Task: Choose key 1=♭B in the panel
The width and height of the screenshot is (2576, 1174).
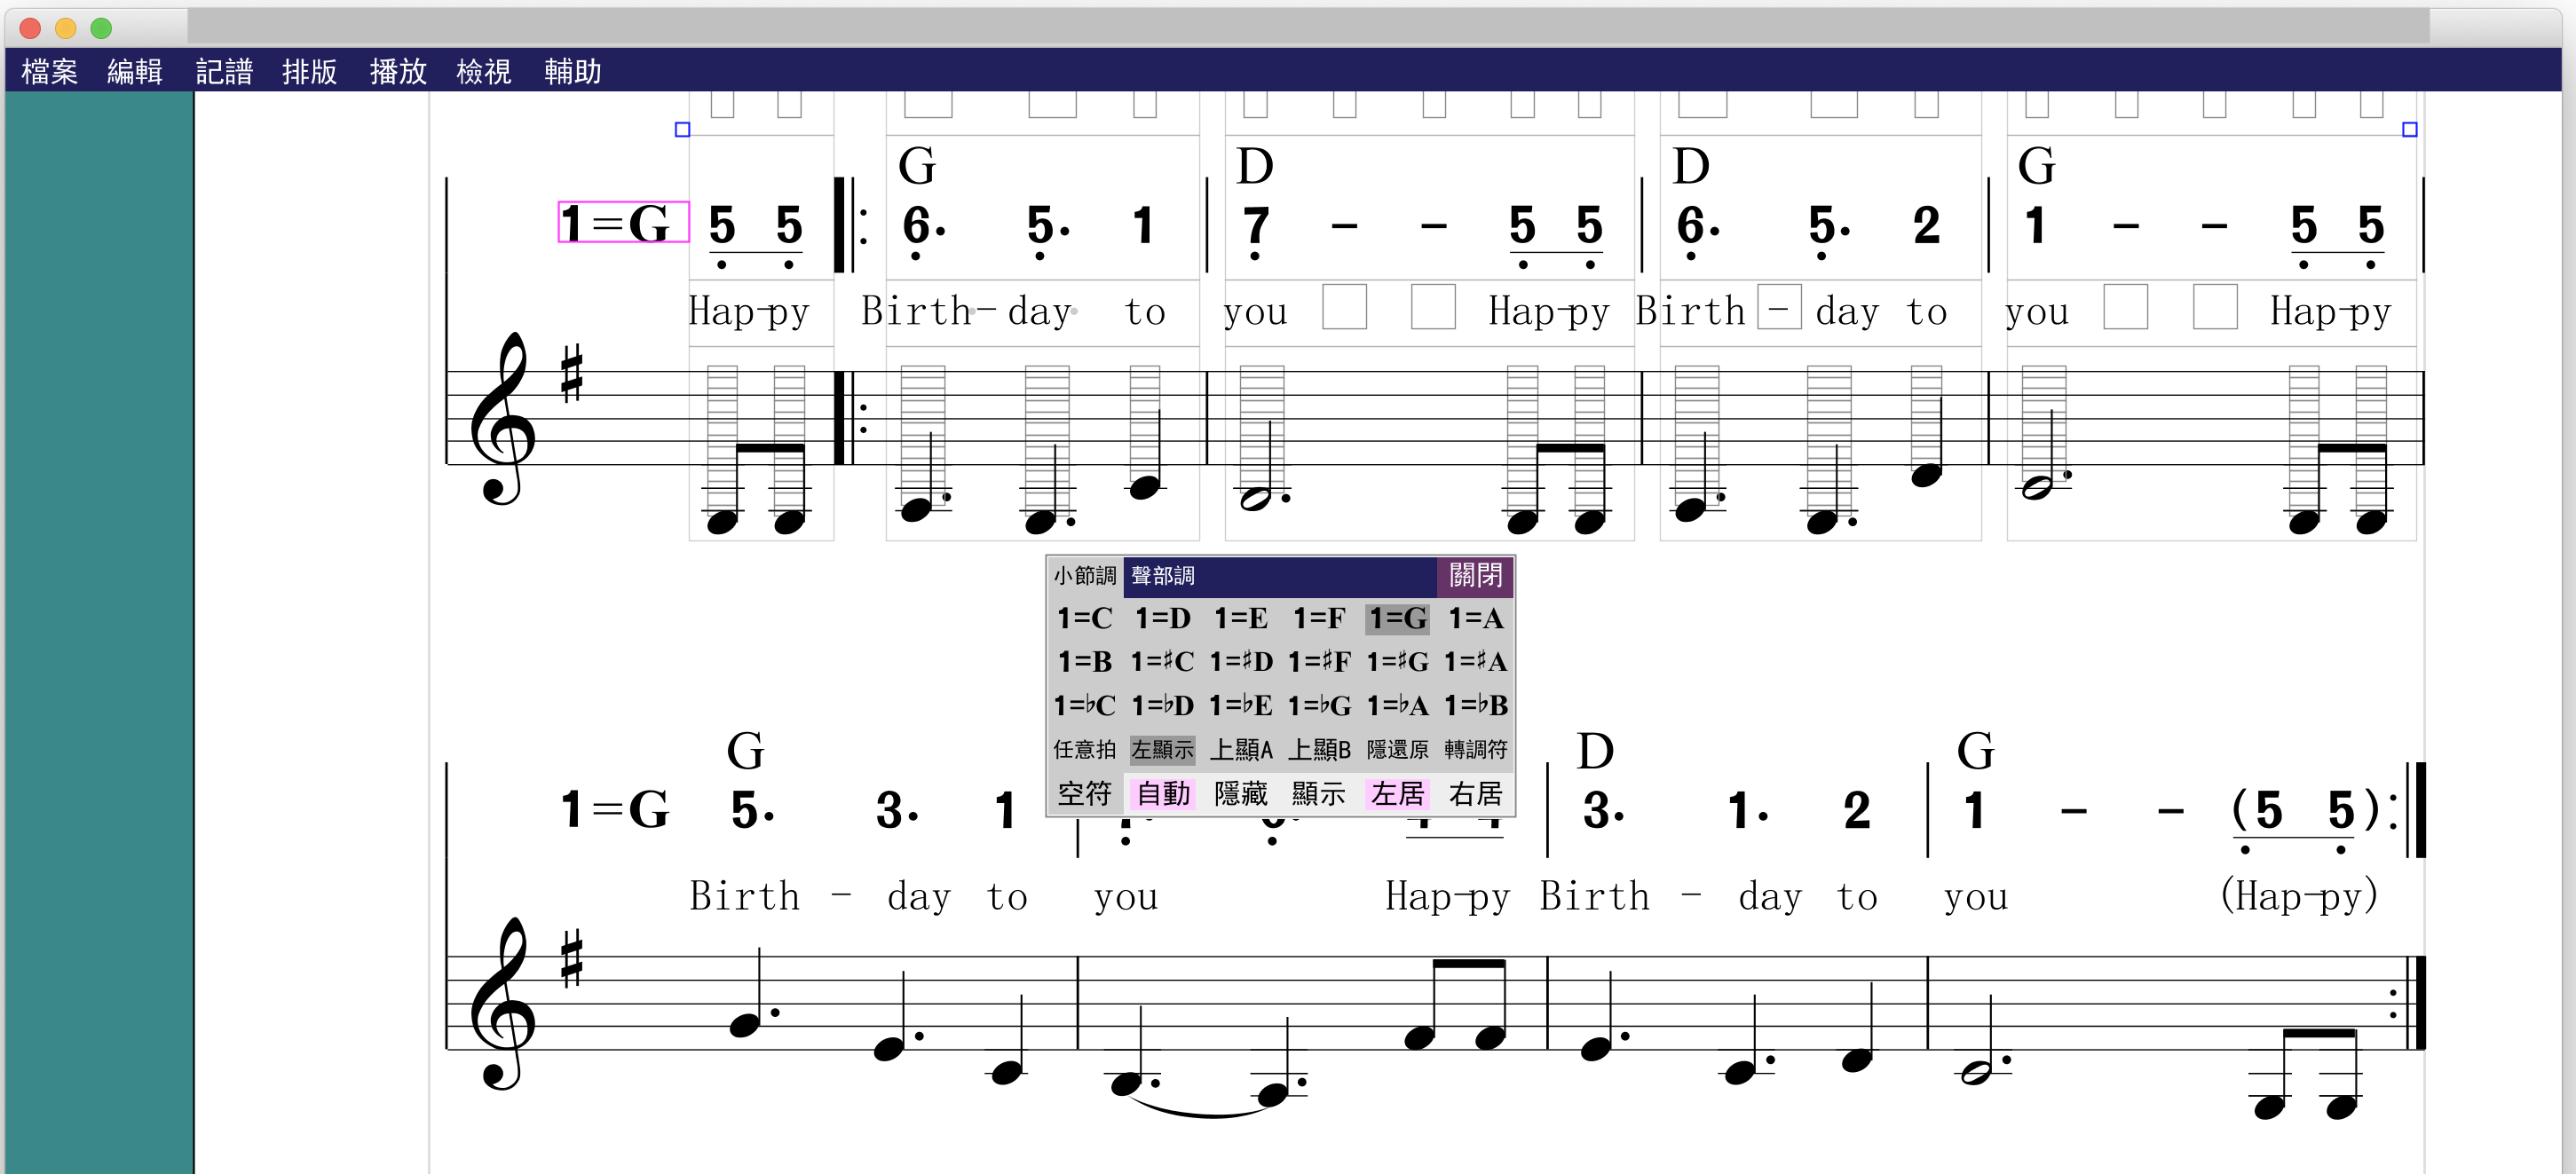Action: coord(1476,706)
